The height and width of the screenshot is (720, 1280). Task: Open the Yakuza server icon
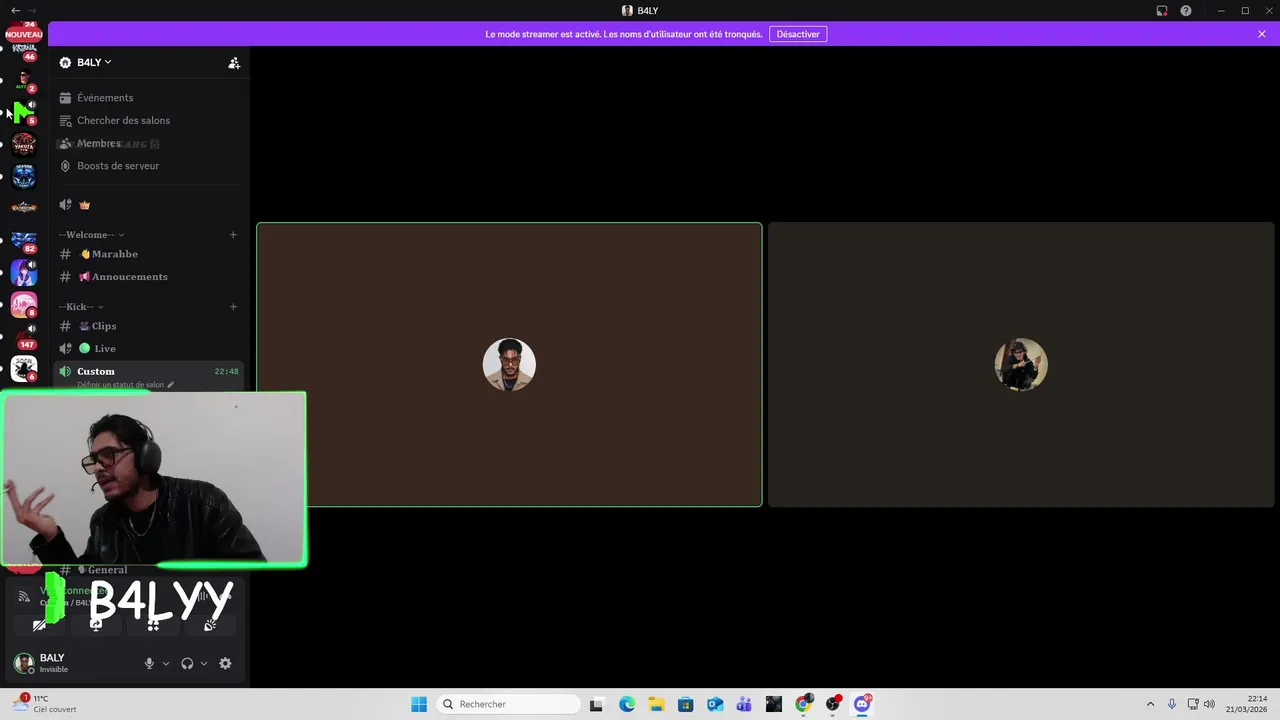pyautogui.click(x=24, y=145)
